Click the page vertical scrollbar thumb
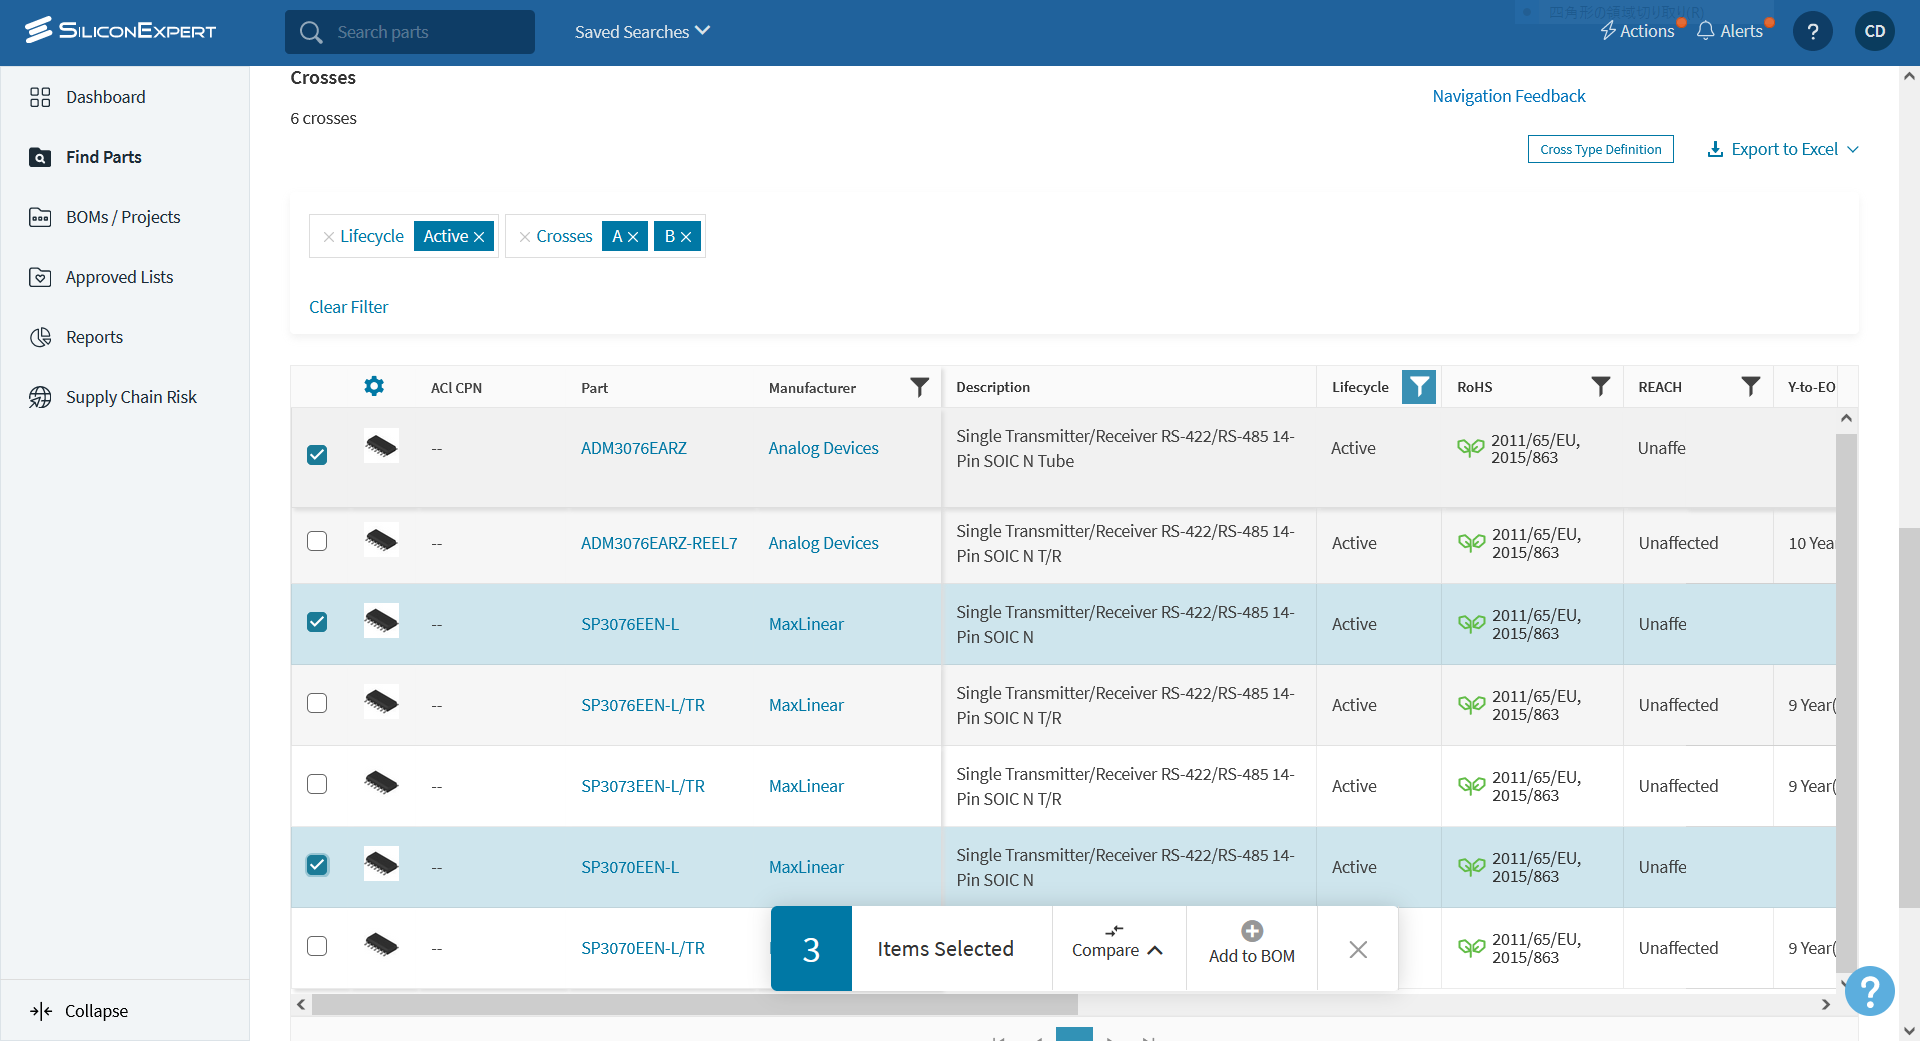The width and height of the screenshot is (1920, 1041). point(1909,717)
